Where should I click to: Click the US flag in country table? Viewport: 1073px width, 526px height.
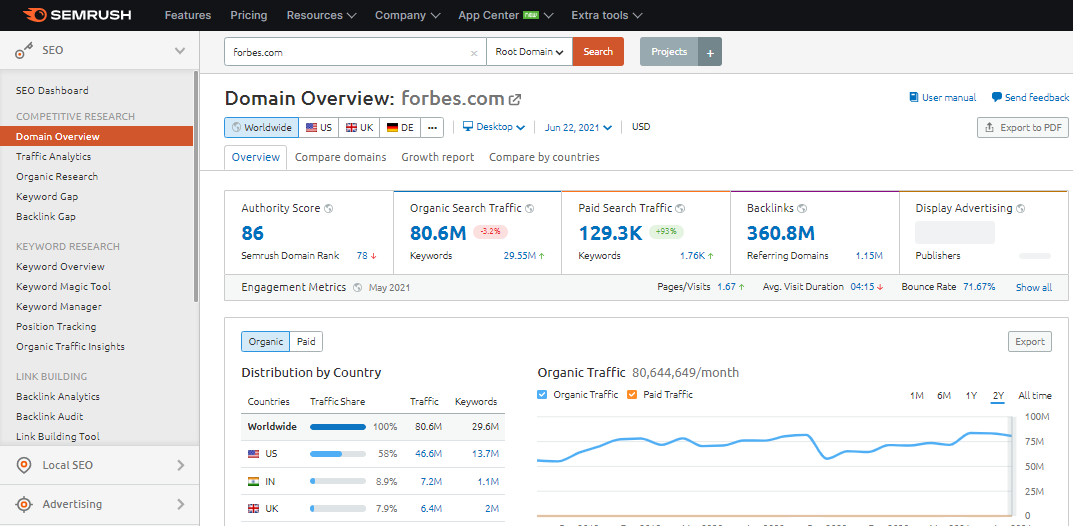(253, 453)
